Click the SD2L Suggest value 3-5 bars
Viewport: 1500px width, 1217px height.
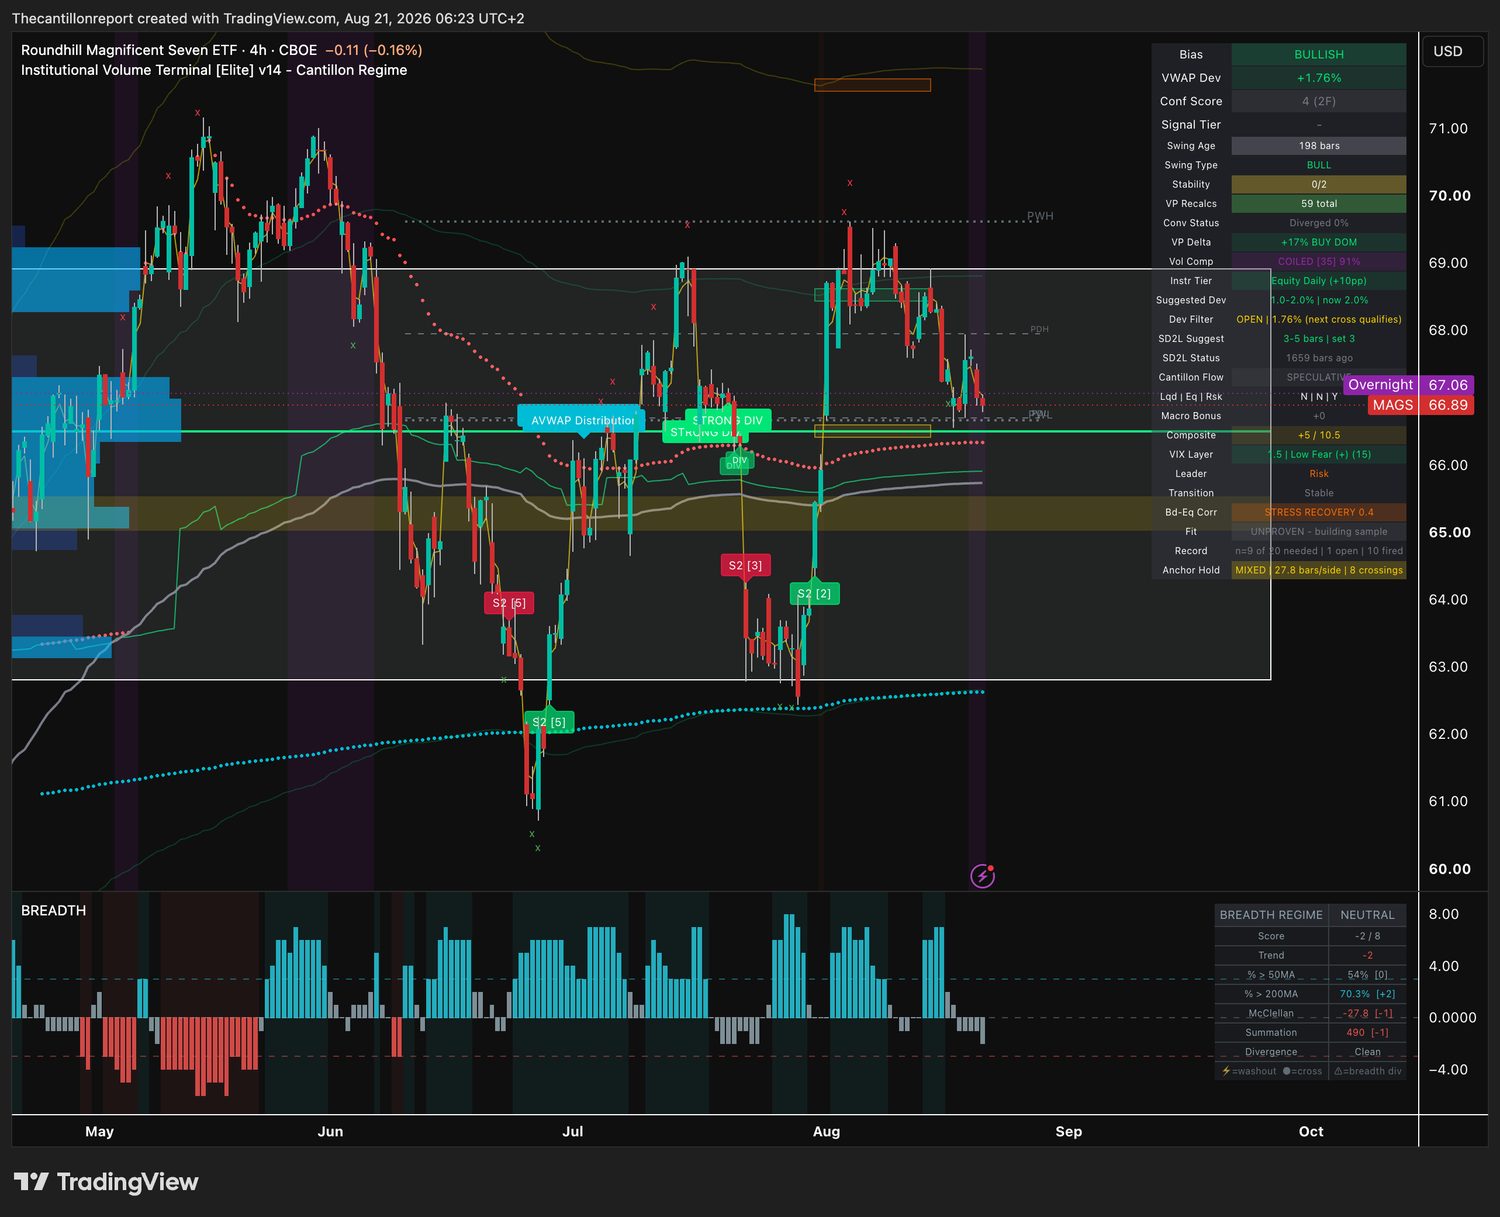(x=1319, y=339)
